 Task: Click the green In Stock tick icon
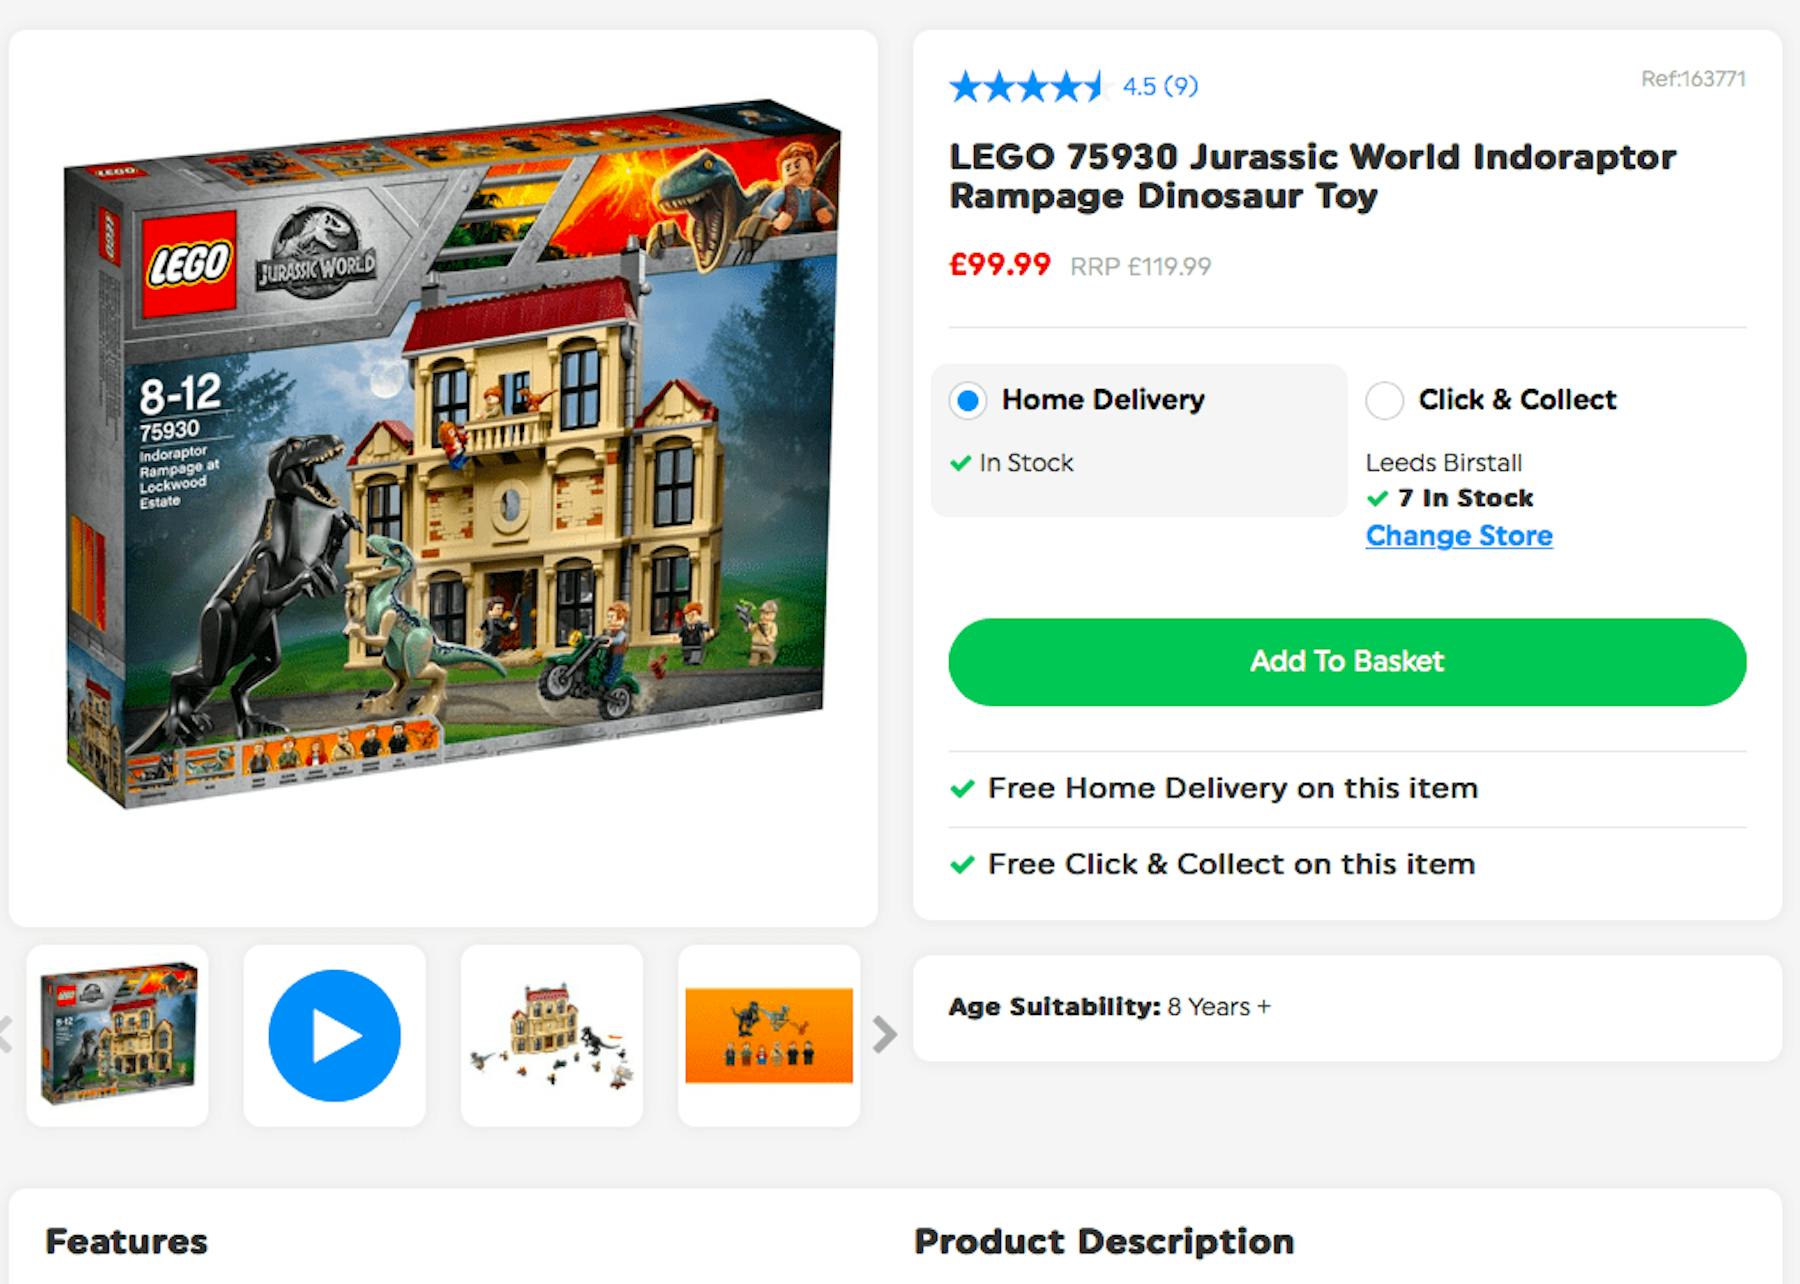[961, 463]
